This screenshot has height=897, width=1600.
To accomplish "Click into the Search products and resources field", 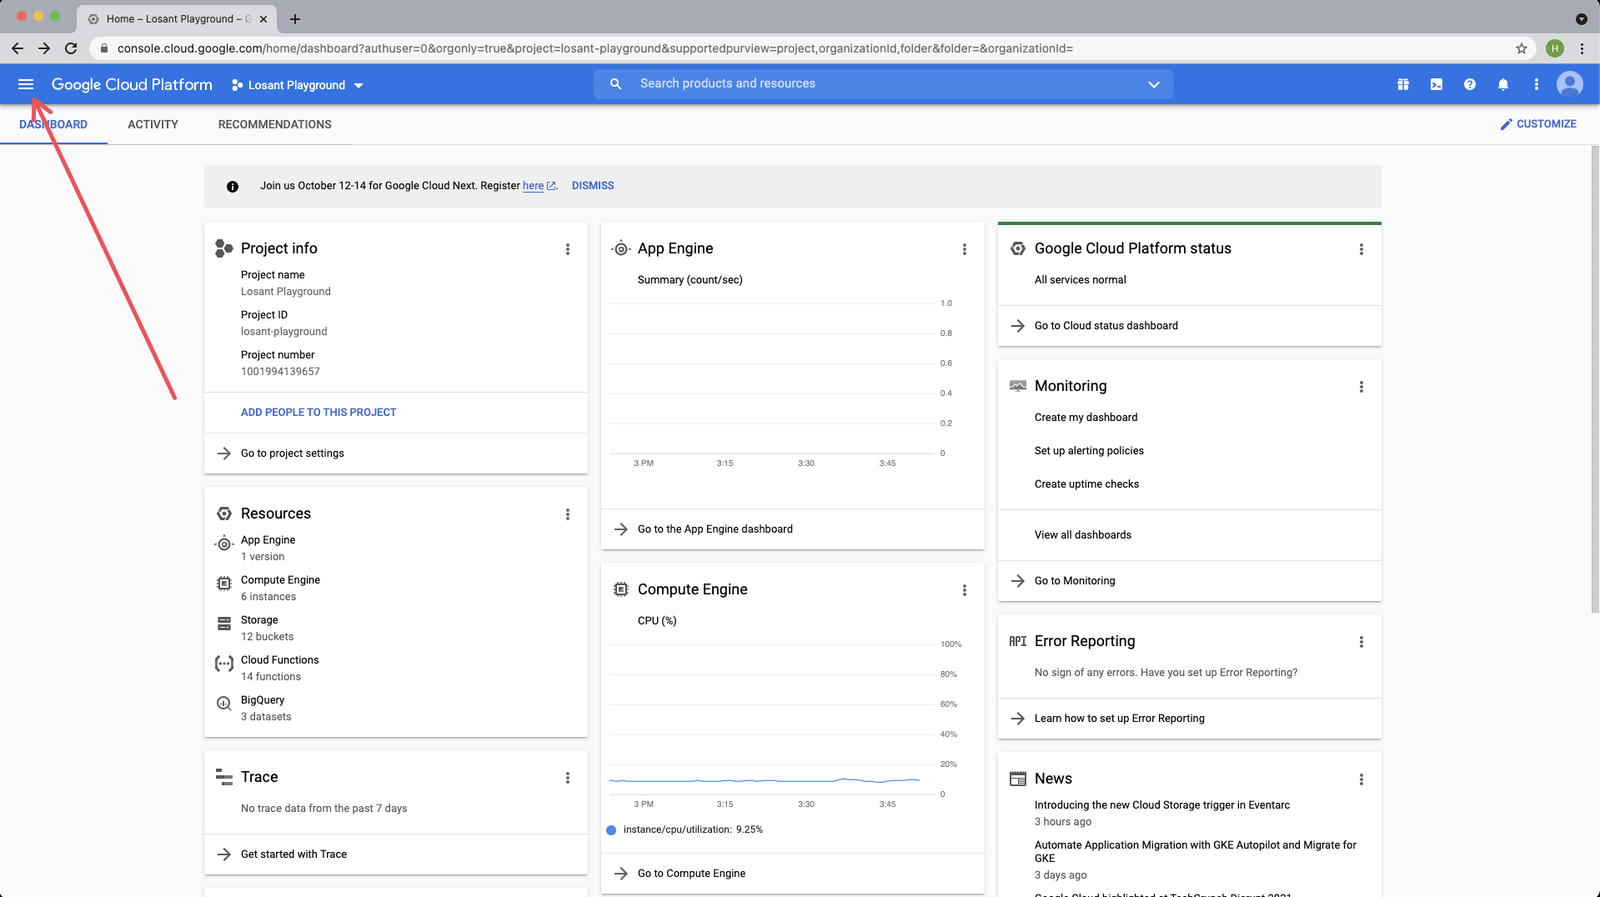I will point(884,84).
